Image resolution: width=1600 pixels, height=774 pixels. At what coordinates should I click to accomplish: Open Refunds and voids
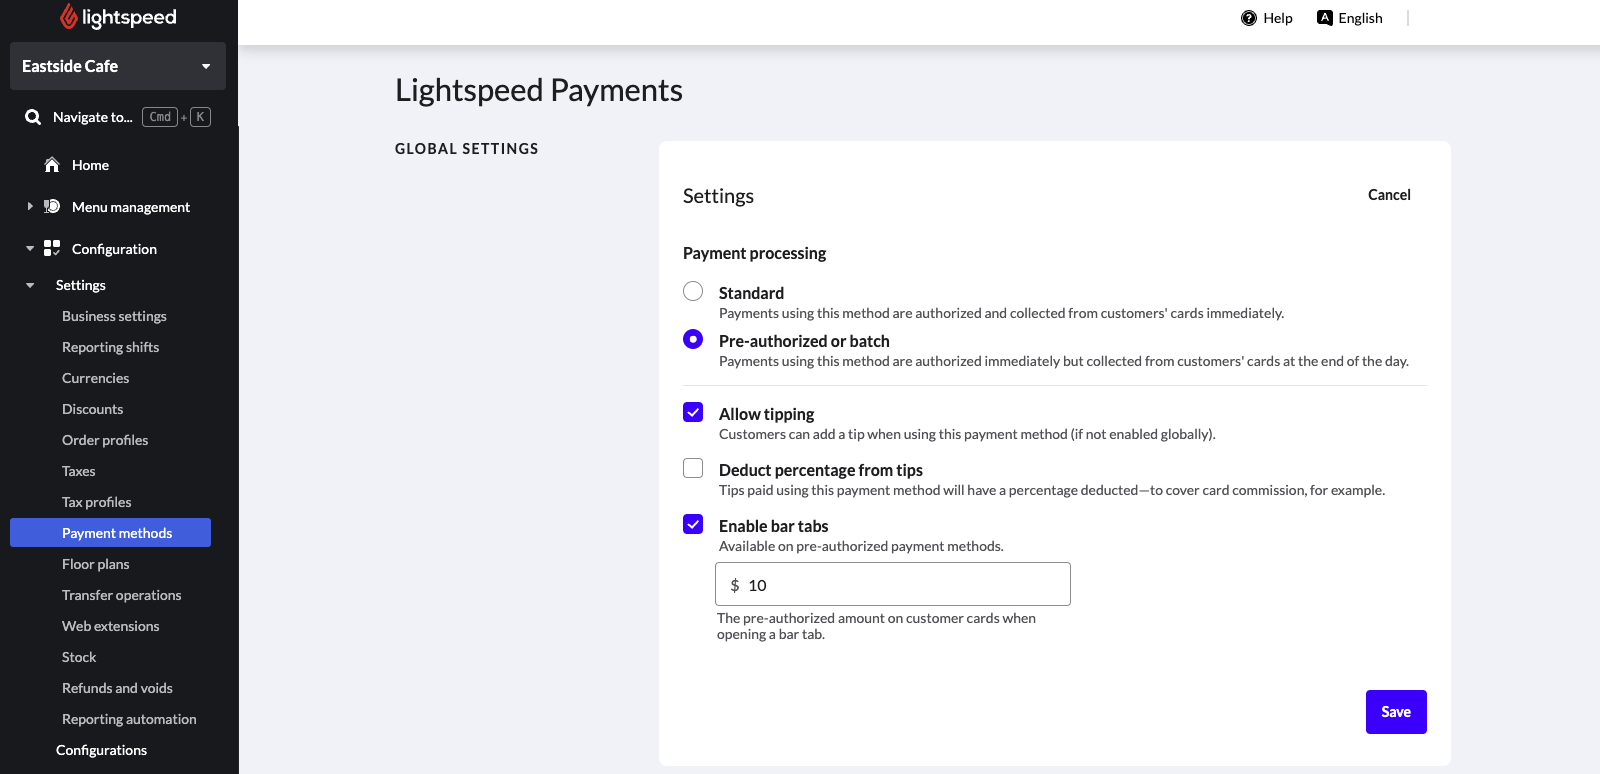point(117,688)
